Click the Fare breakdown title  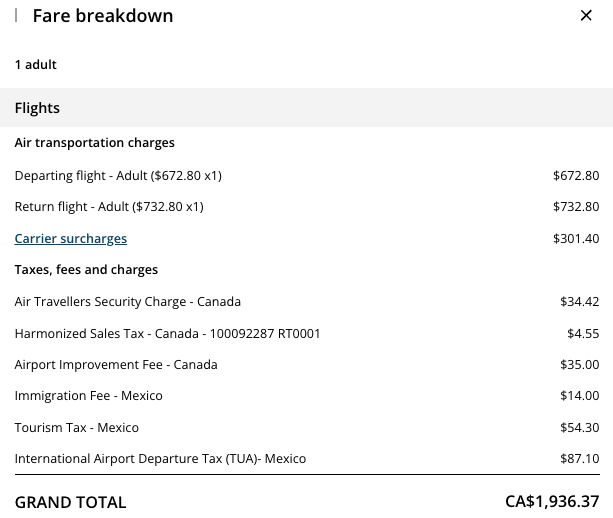pos(103,16)
